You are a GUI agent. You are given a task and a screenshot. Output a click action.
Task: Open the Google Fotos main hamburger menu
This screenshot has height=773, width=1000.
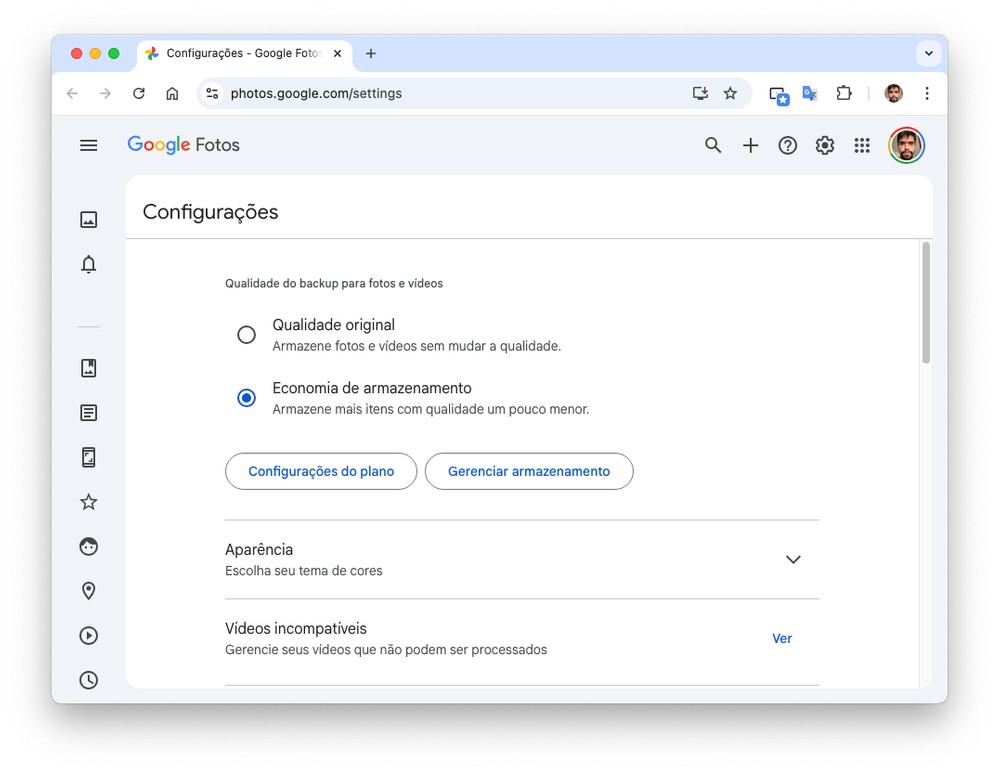coord(89,145)
